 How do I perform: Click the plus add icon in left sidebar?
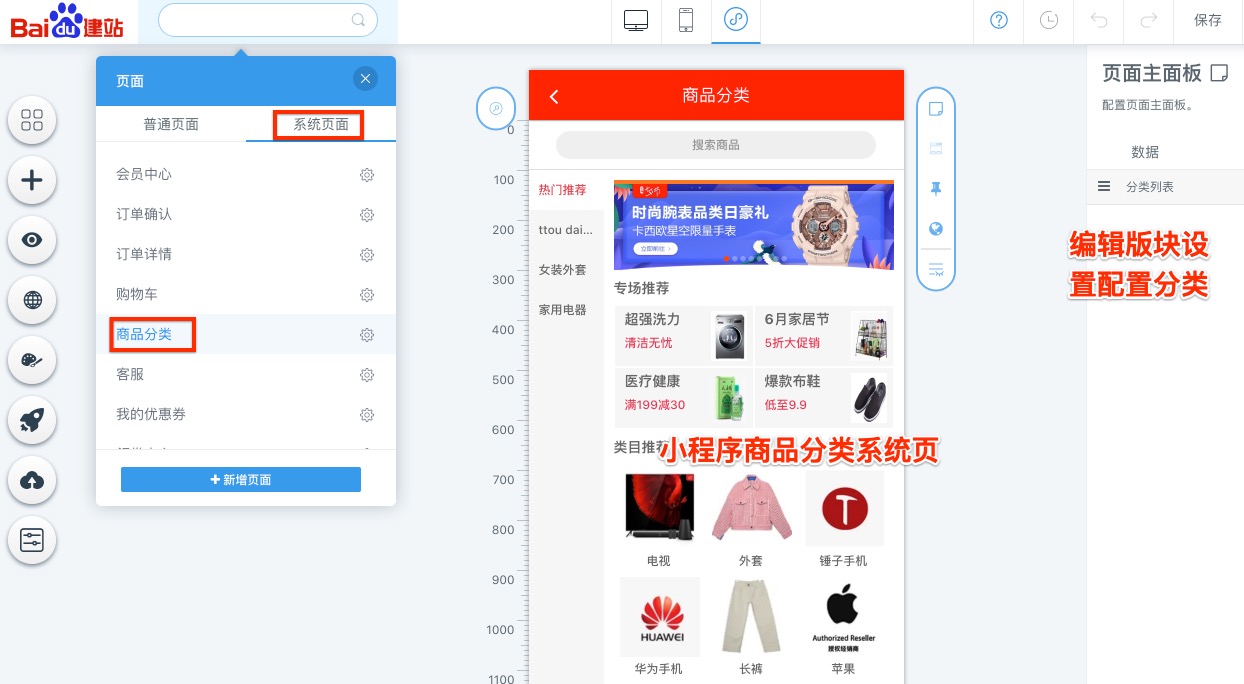click(x=32, y=181)
